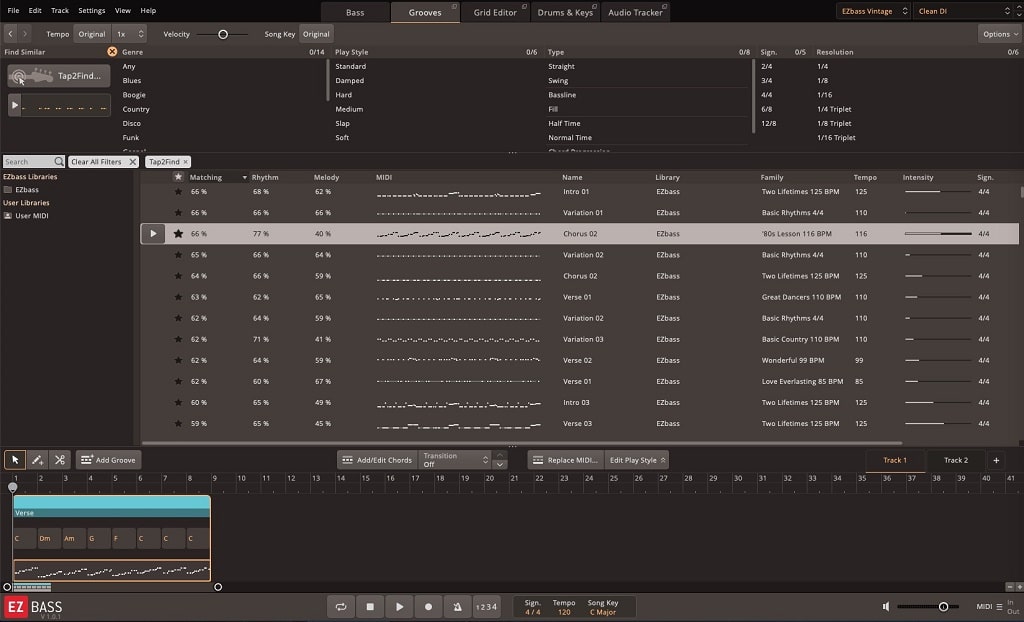1024x622 pixels.
Task: Step Transition to the previous option with the up chevron
Action: (x=500, y=455)
